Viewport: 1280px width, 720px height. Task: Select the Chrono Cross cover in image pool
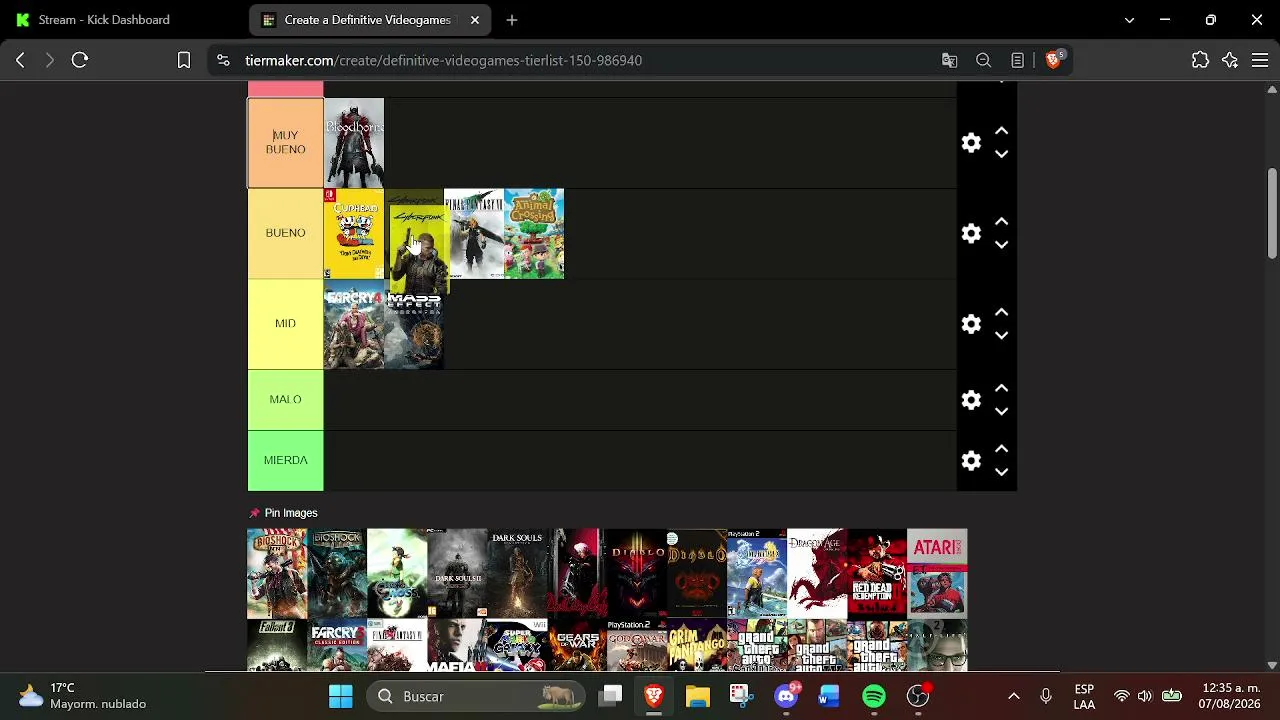(x=397, y=574)
